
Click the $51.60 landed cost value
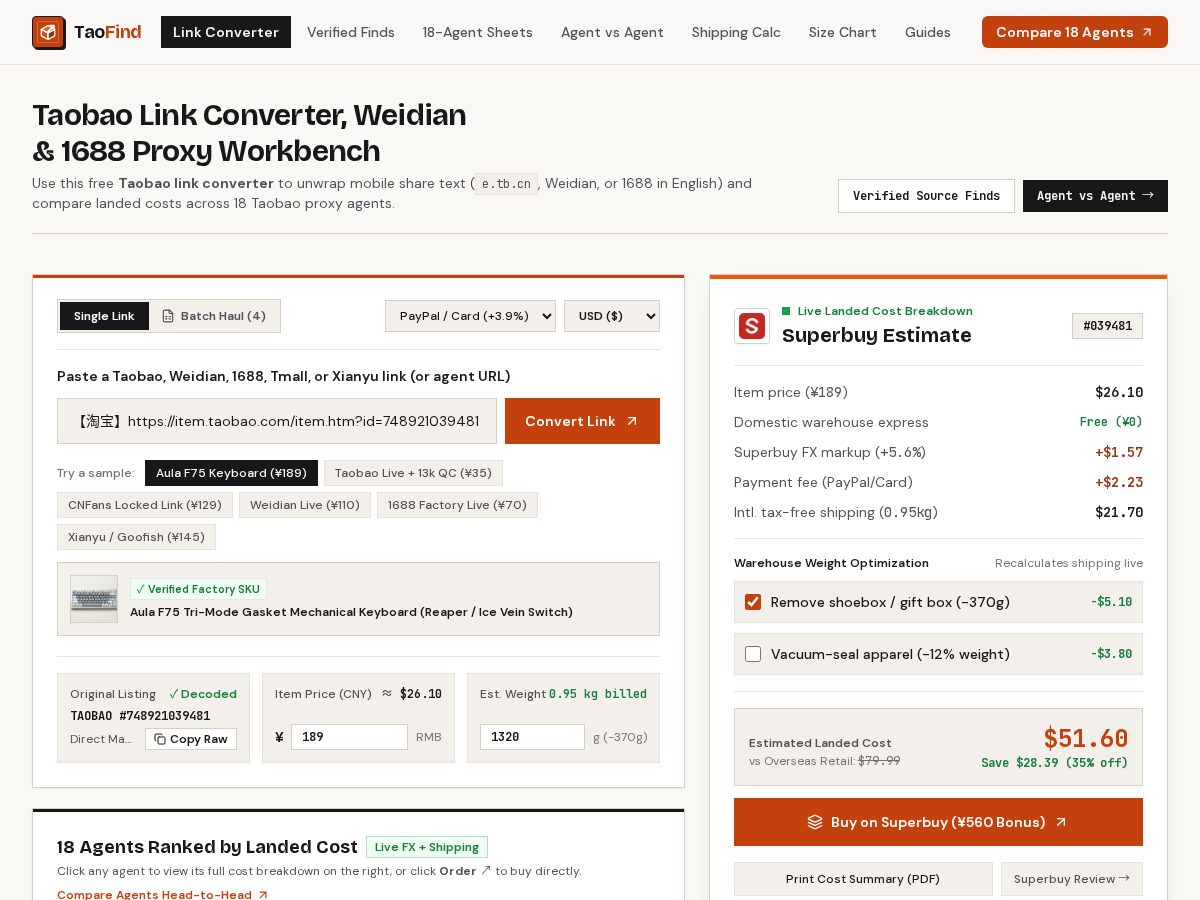pos(1085,738)
